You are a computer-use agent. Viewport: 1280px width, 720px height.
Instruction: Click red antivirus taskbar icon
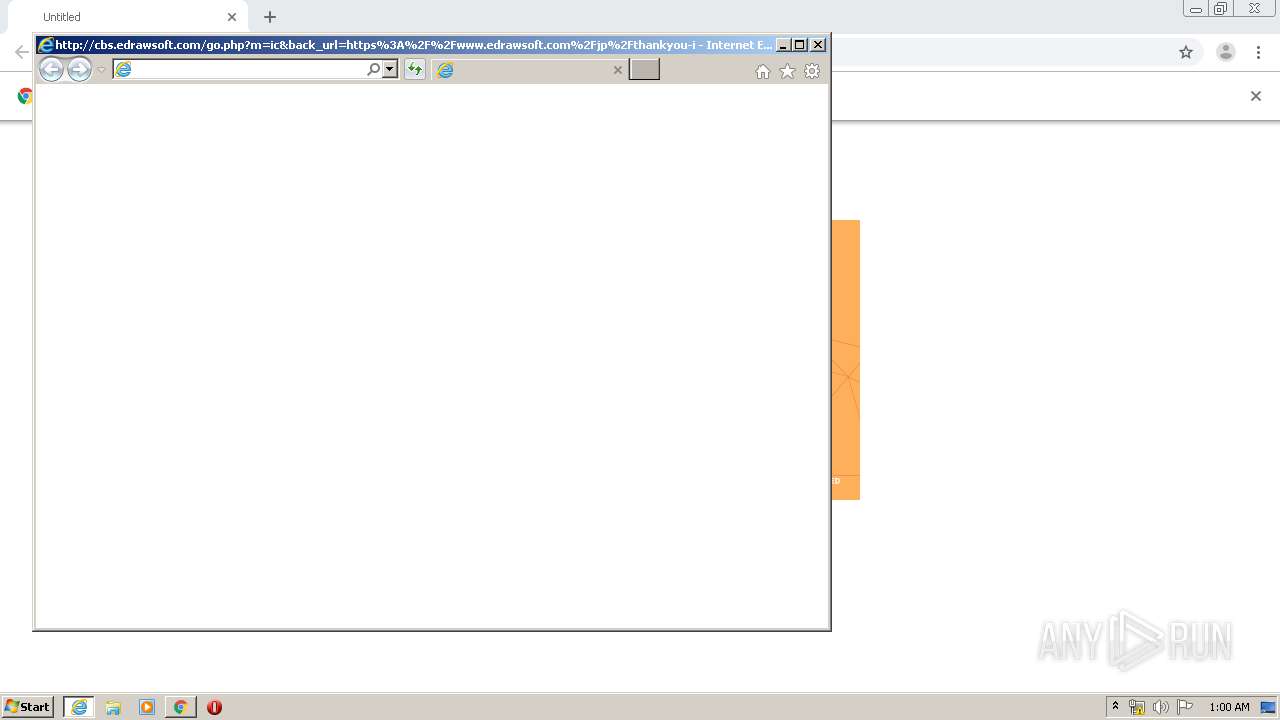pyautogui.click(x=214, y=707)
